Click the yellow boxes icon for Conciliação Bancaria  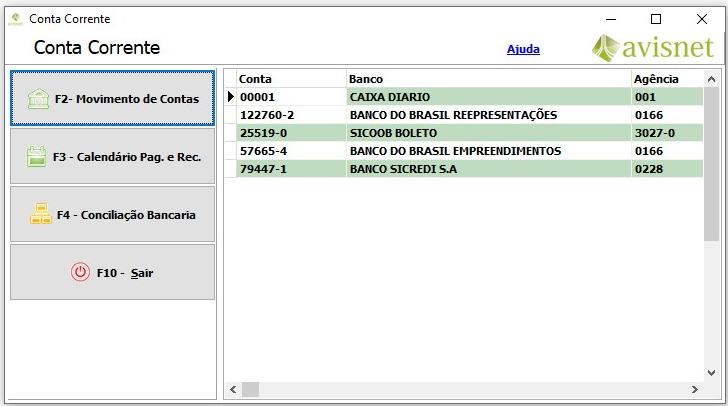[x=40, y=214]
